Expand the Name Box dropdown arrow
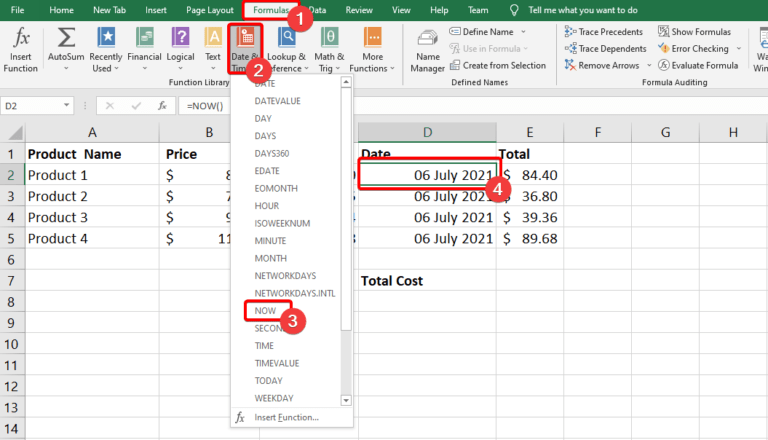This screenshot has height=440, width=768. click(66, 105)
